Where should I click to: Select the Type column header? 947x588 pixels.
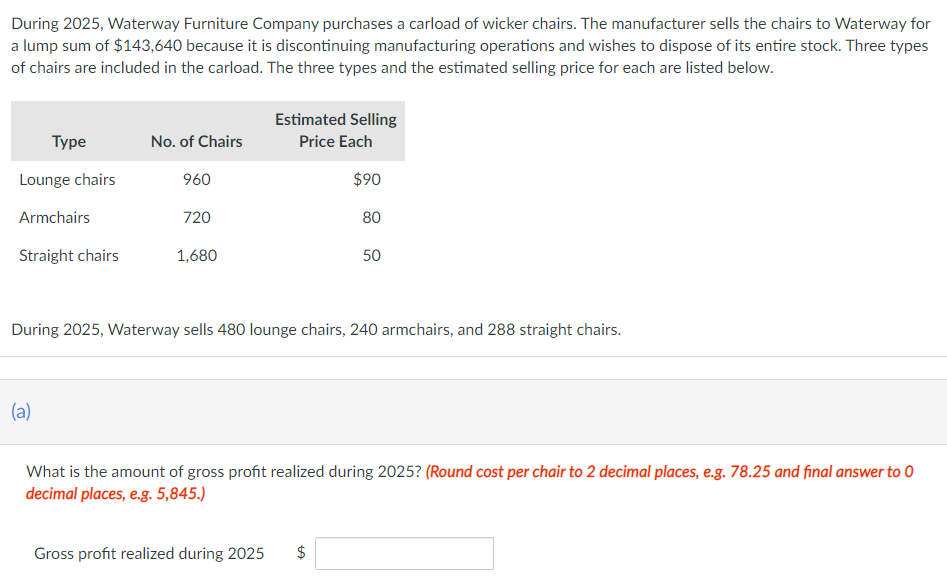tap(69, 141)
